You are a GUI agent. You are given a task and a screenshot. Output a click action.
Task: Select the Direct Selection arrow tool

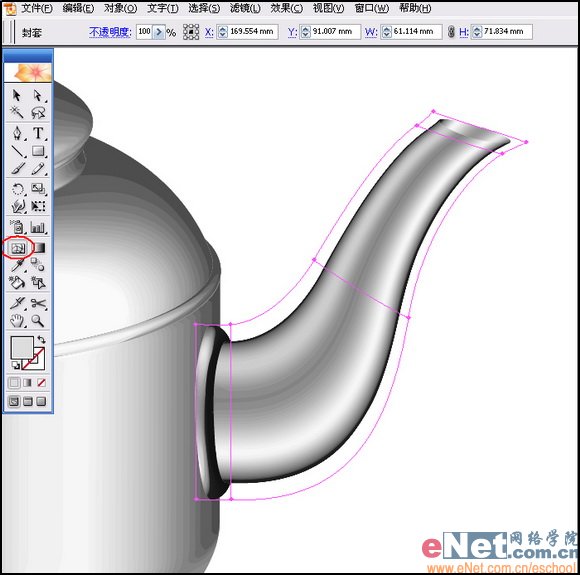(38, 95)
